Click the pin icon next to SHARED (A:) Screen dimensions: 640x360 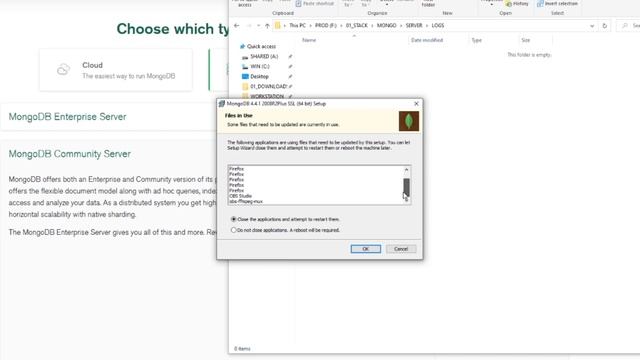point(290,56)
